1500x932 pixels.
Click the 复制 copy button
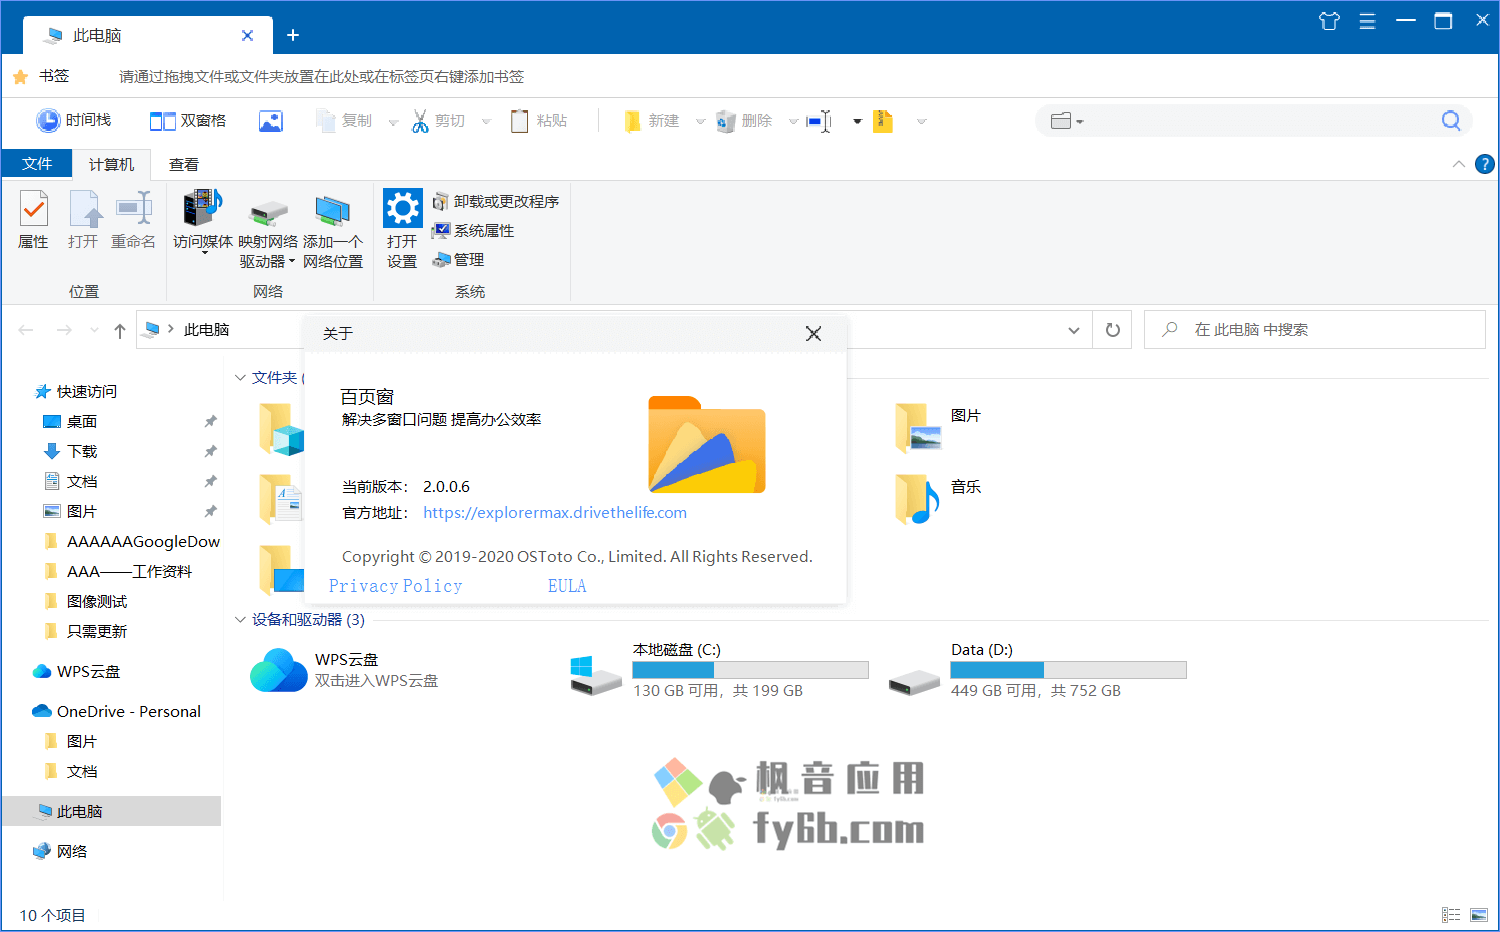click(x=344, y=121)
